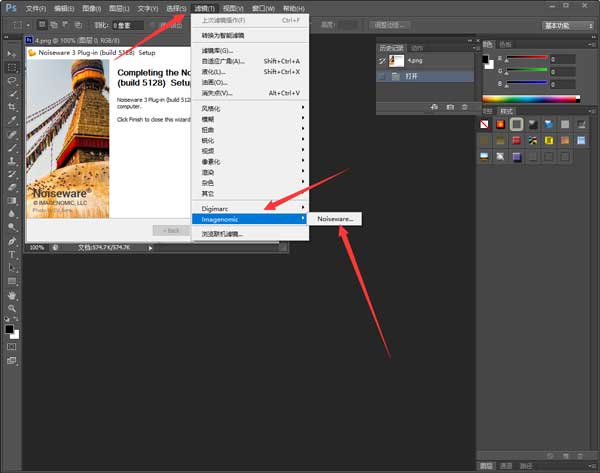Toggle Quick Mask mode in toolbox
The width and height of the screenshot is (600, 473).
pos(12,347)
